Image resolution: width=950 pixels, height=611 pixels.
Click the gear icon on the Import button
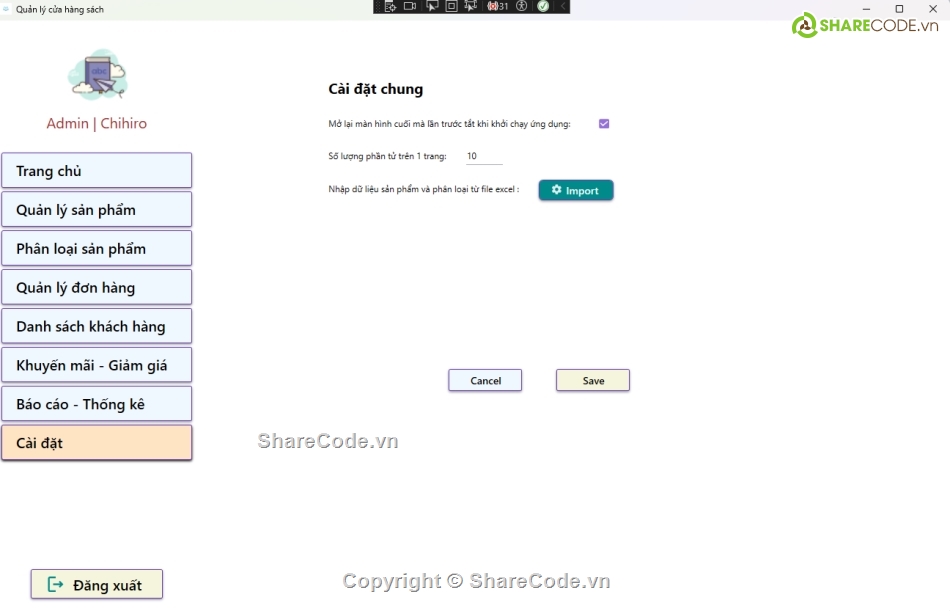point(557,190)
